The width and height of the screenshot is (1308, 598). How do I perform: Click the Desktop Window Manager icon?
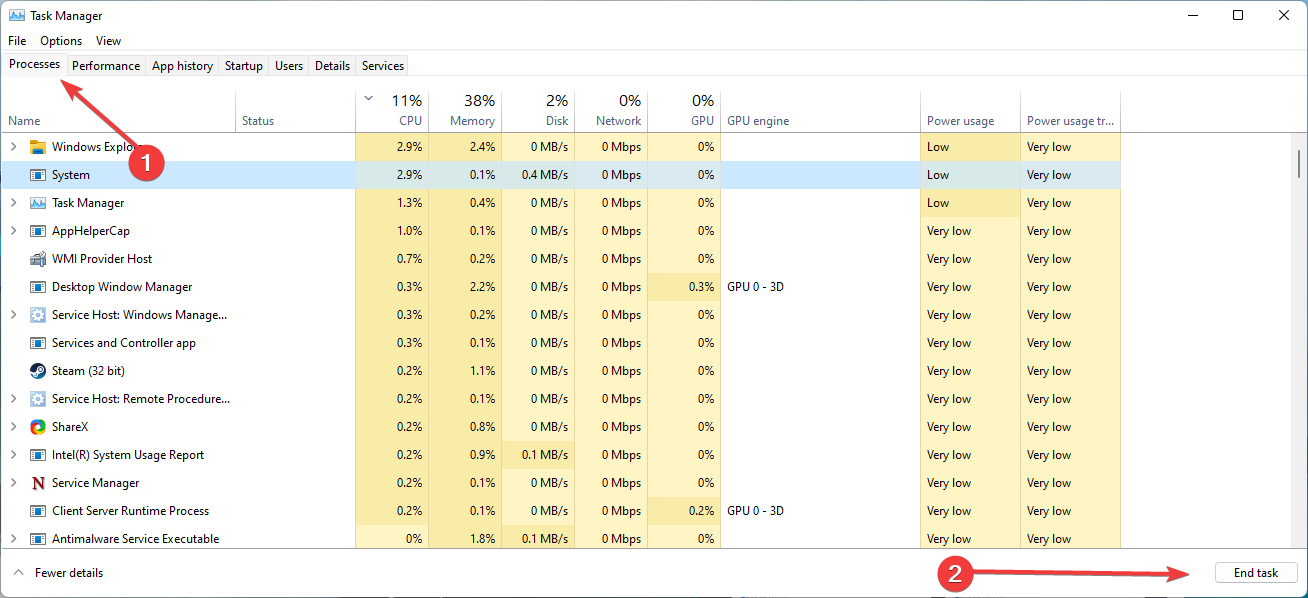coord(38,287)
